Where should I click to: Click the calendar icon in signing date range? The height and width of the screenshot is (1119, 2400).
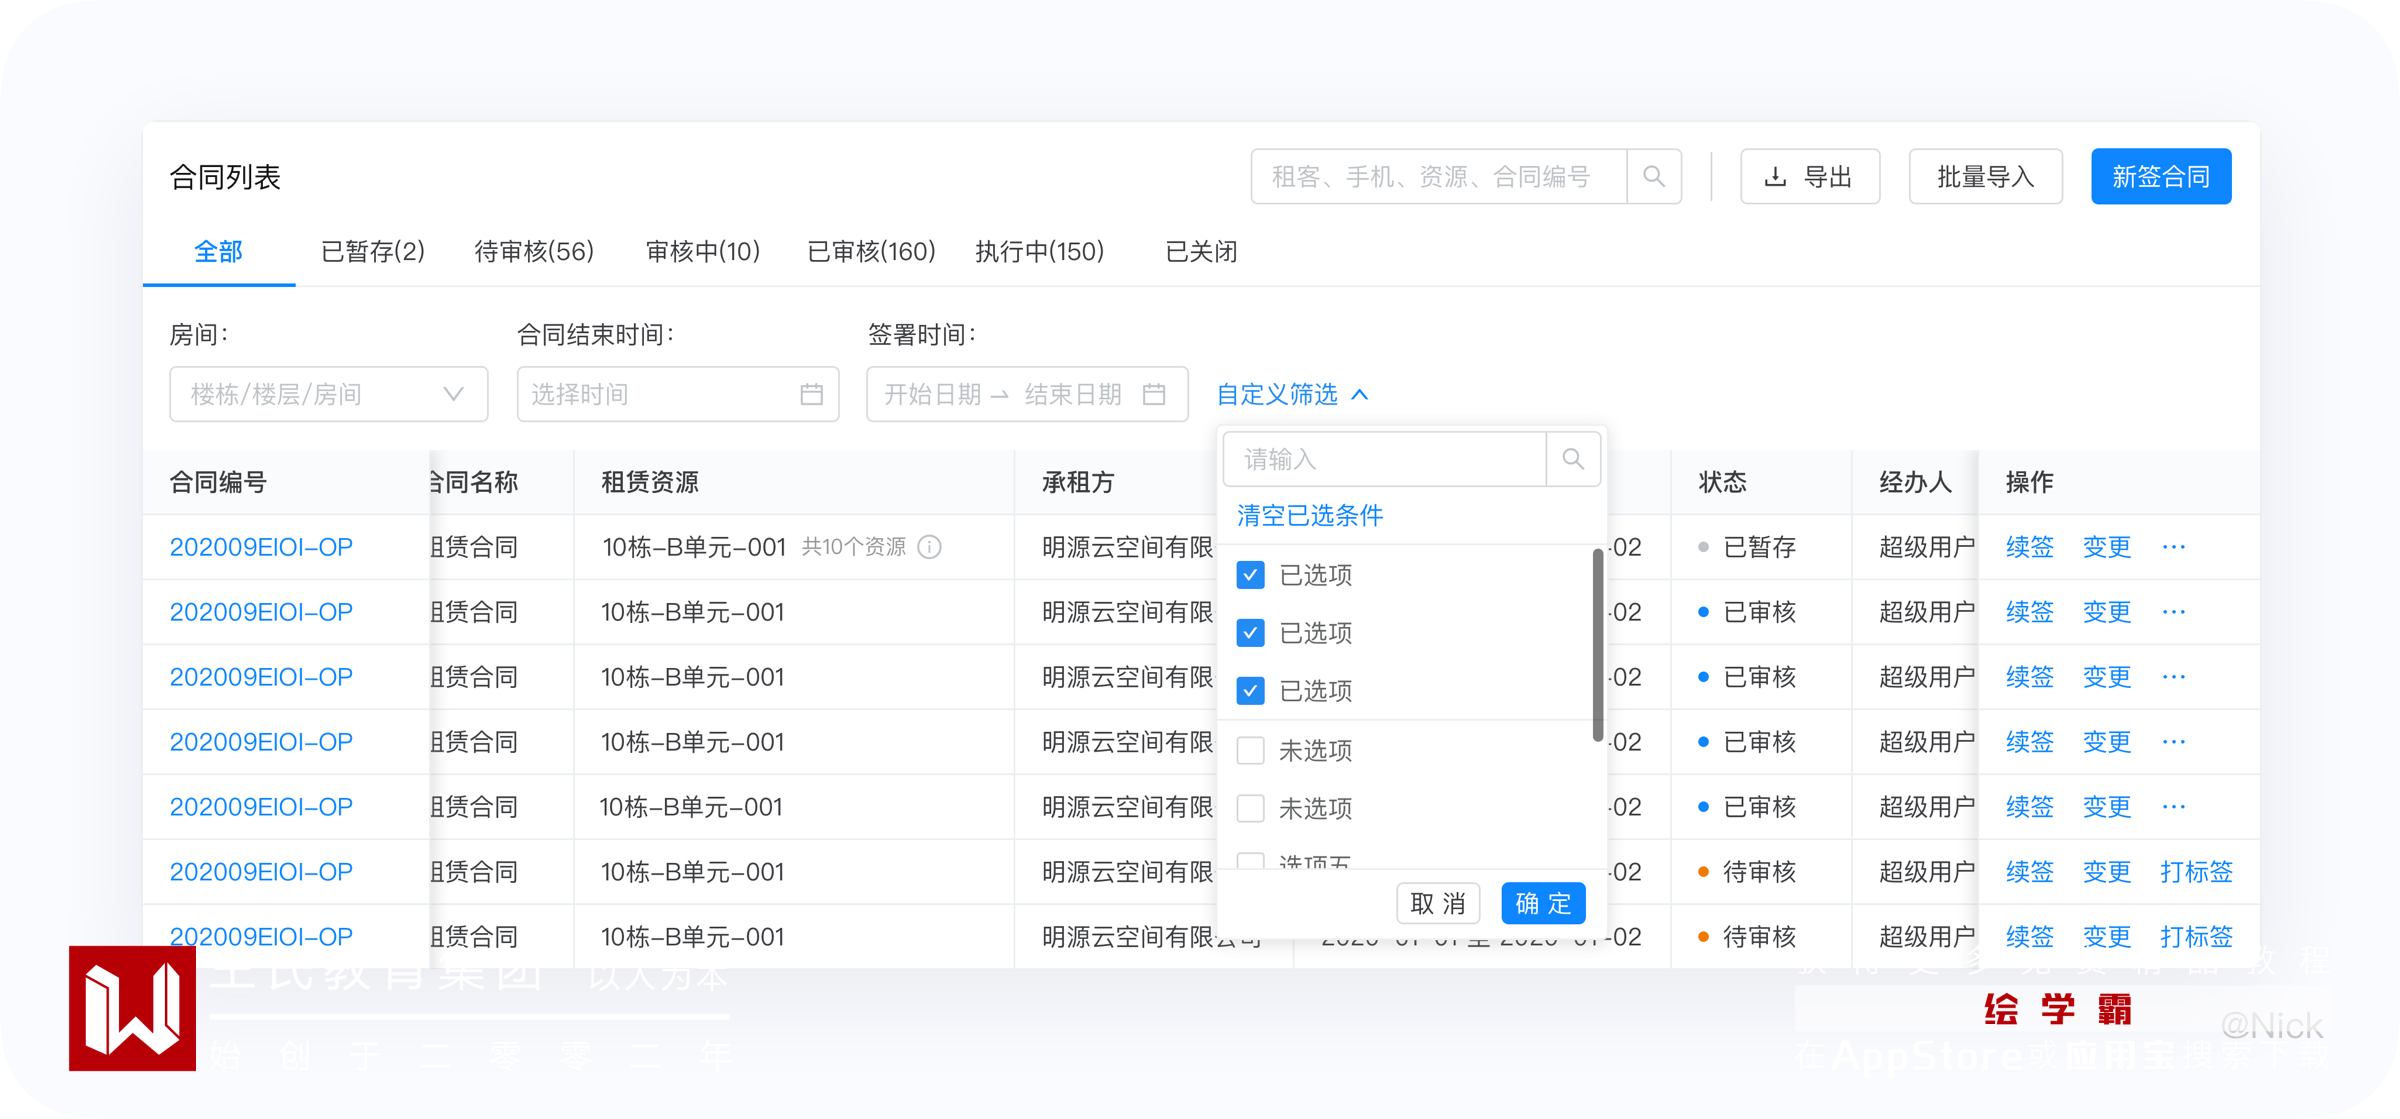click(1154, 394)
